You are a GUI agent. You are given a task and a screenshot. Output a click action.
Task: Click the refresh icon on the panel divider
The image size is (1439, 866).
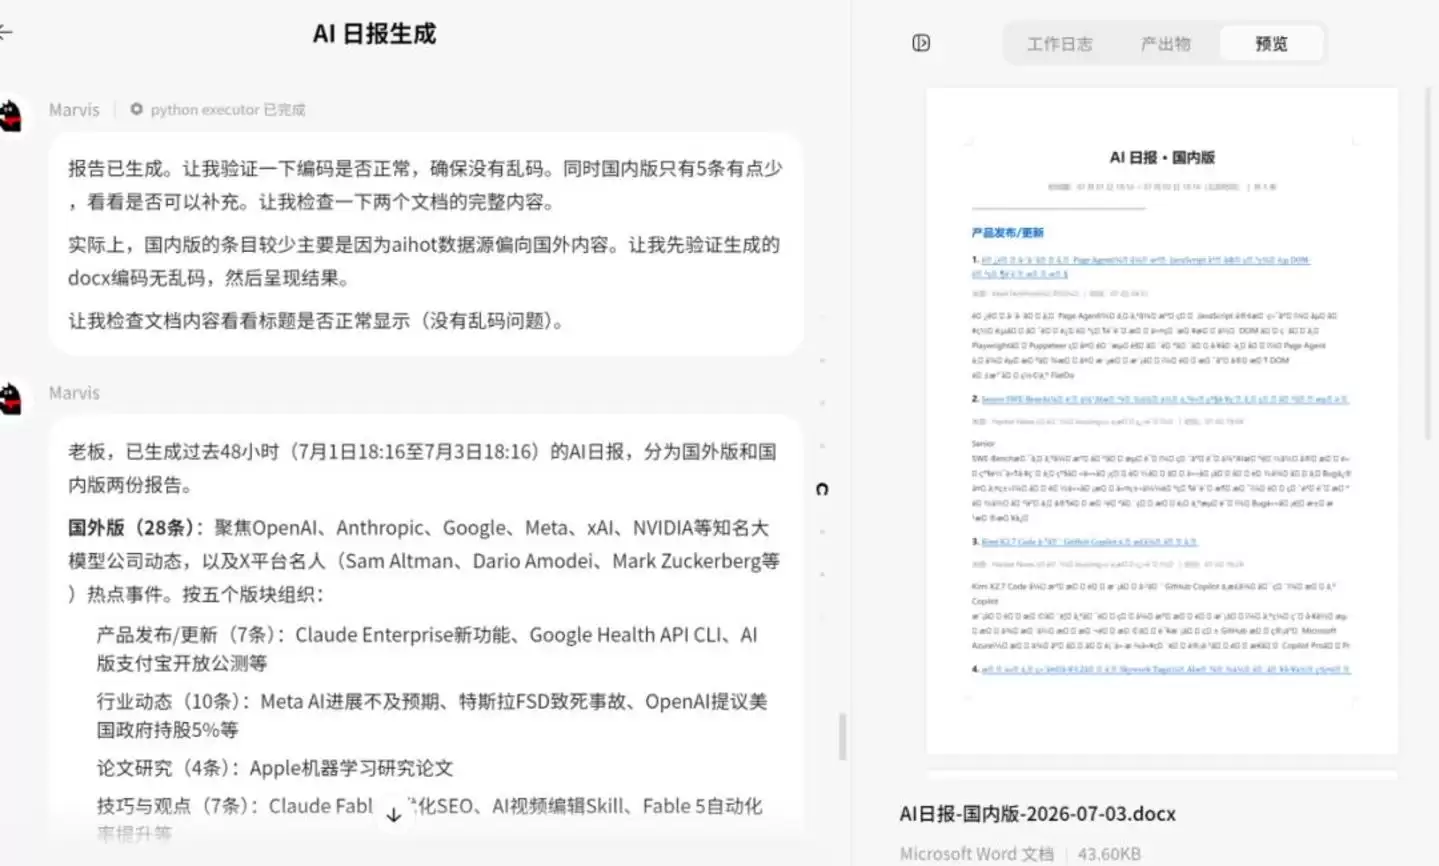[822, 489]
